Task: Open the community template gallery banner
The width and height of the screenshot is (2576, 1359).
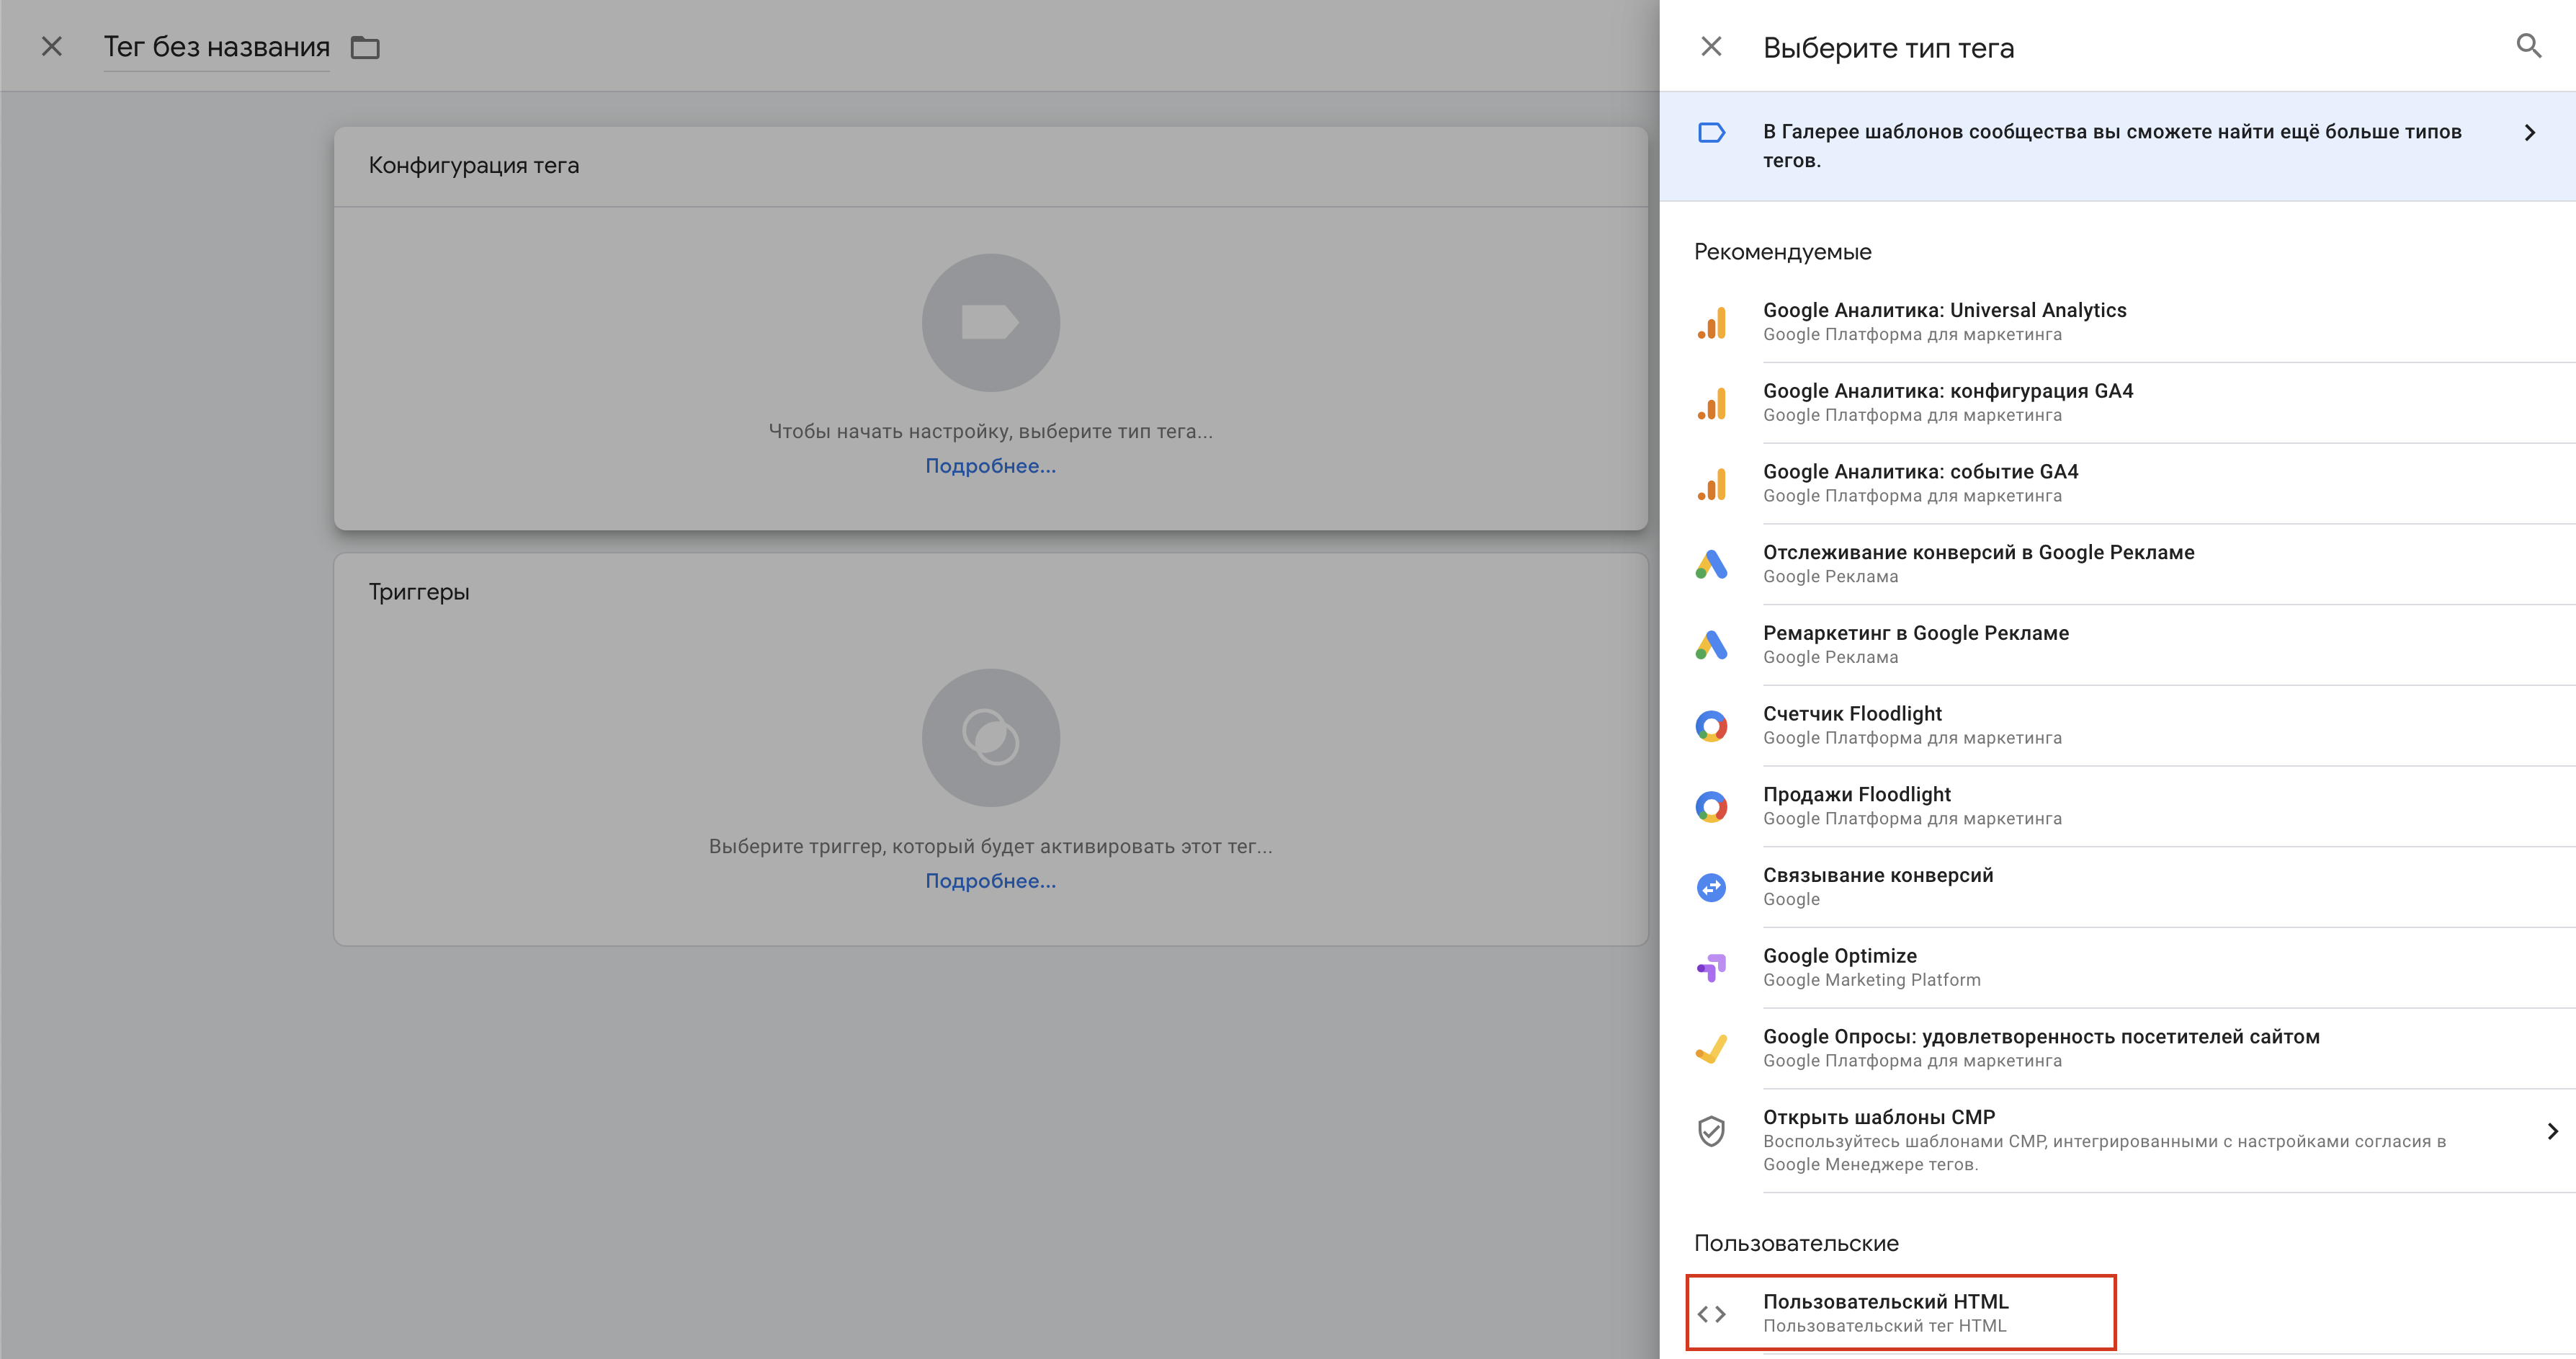Action: [2117, 146]
